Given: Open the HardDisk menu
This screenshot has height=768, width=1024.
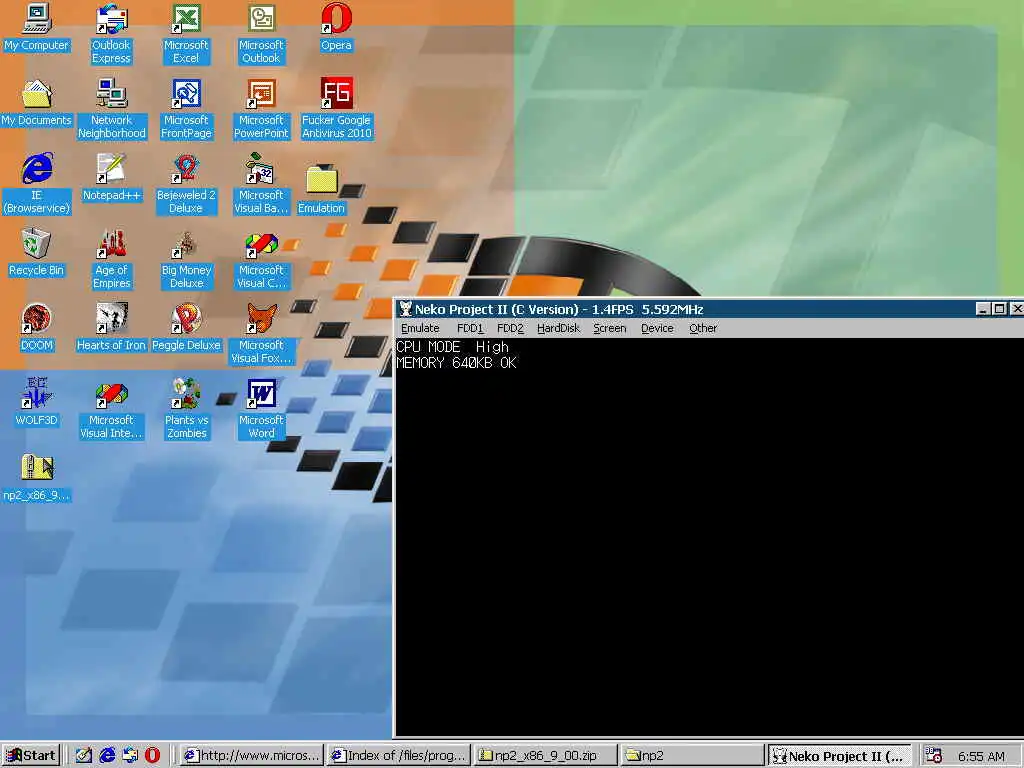Looking at the screenshot, I should (558, 328).
